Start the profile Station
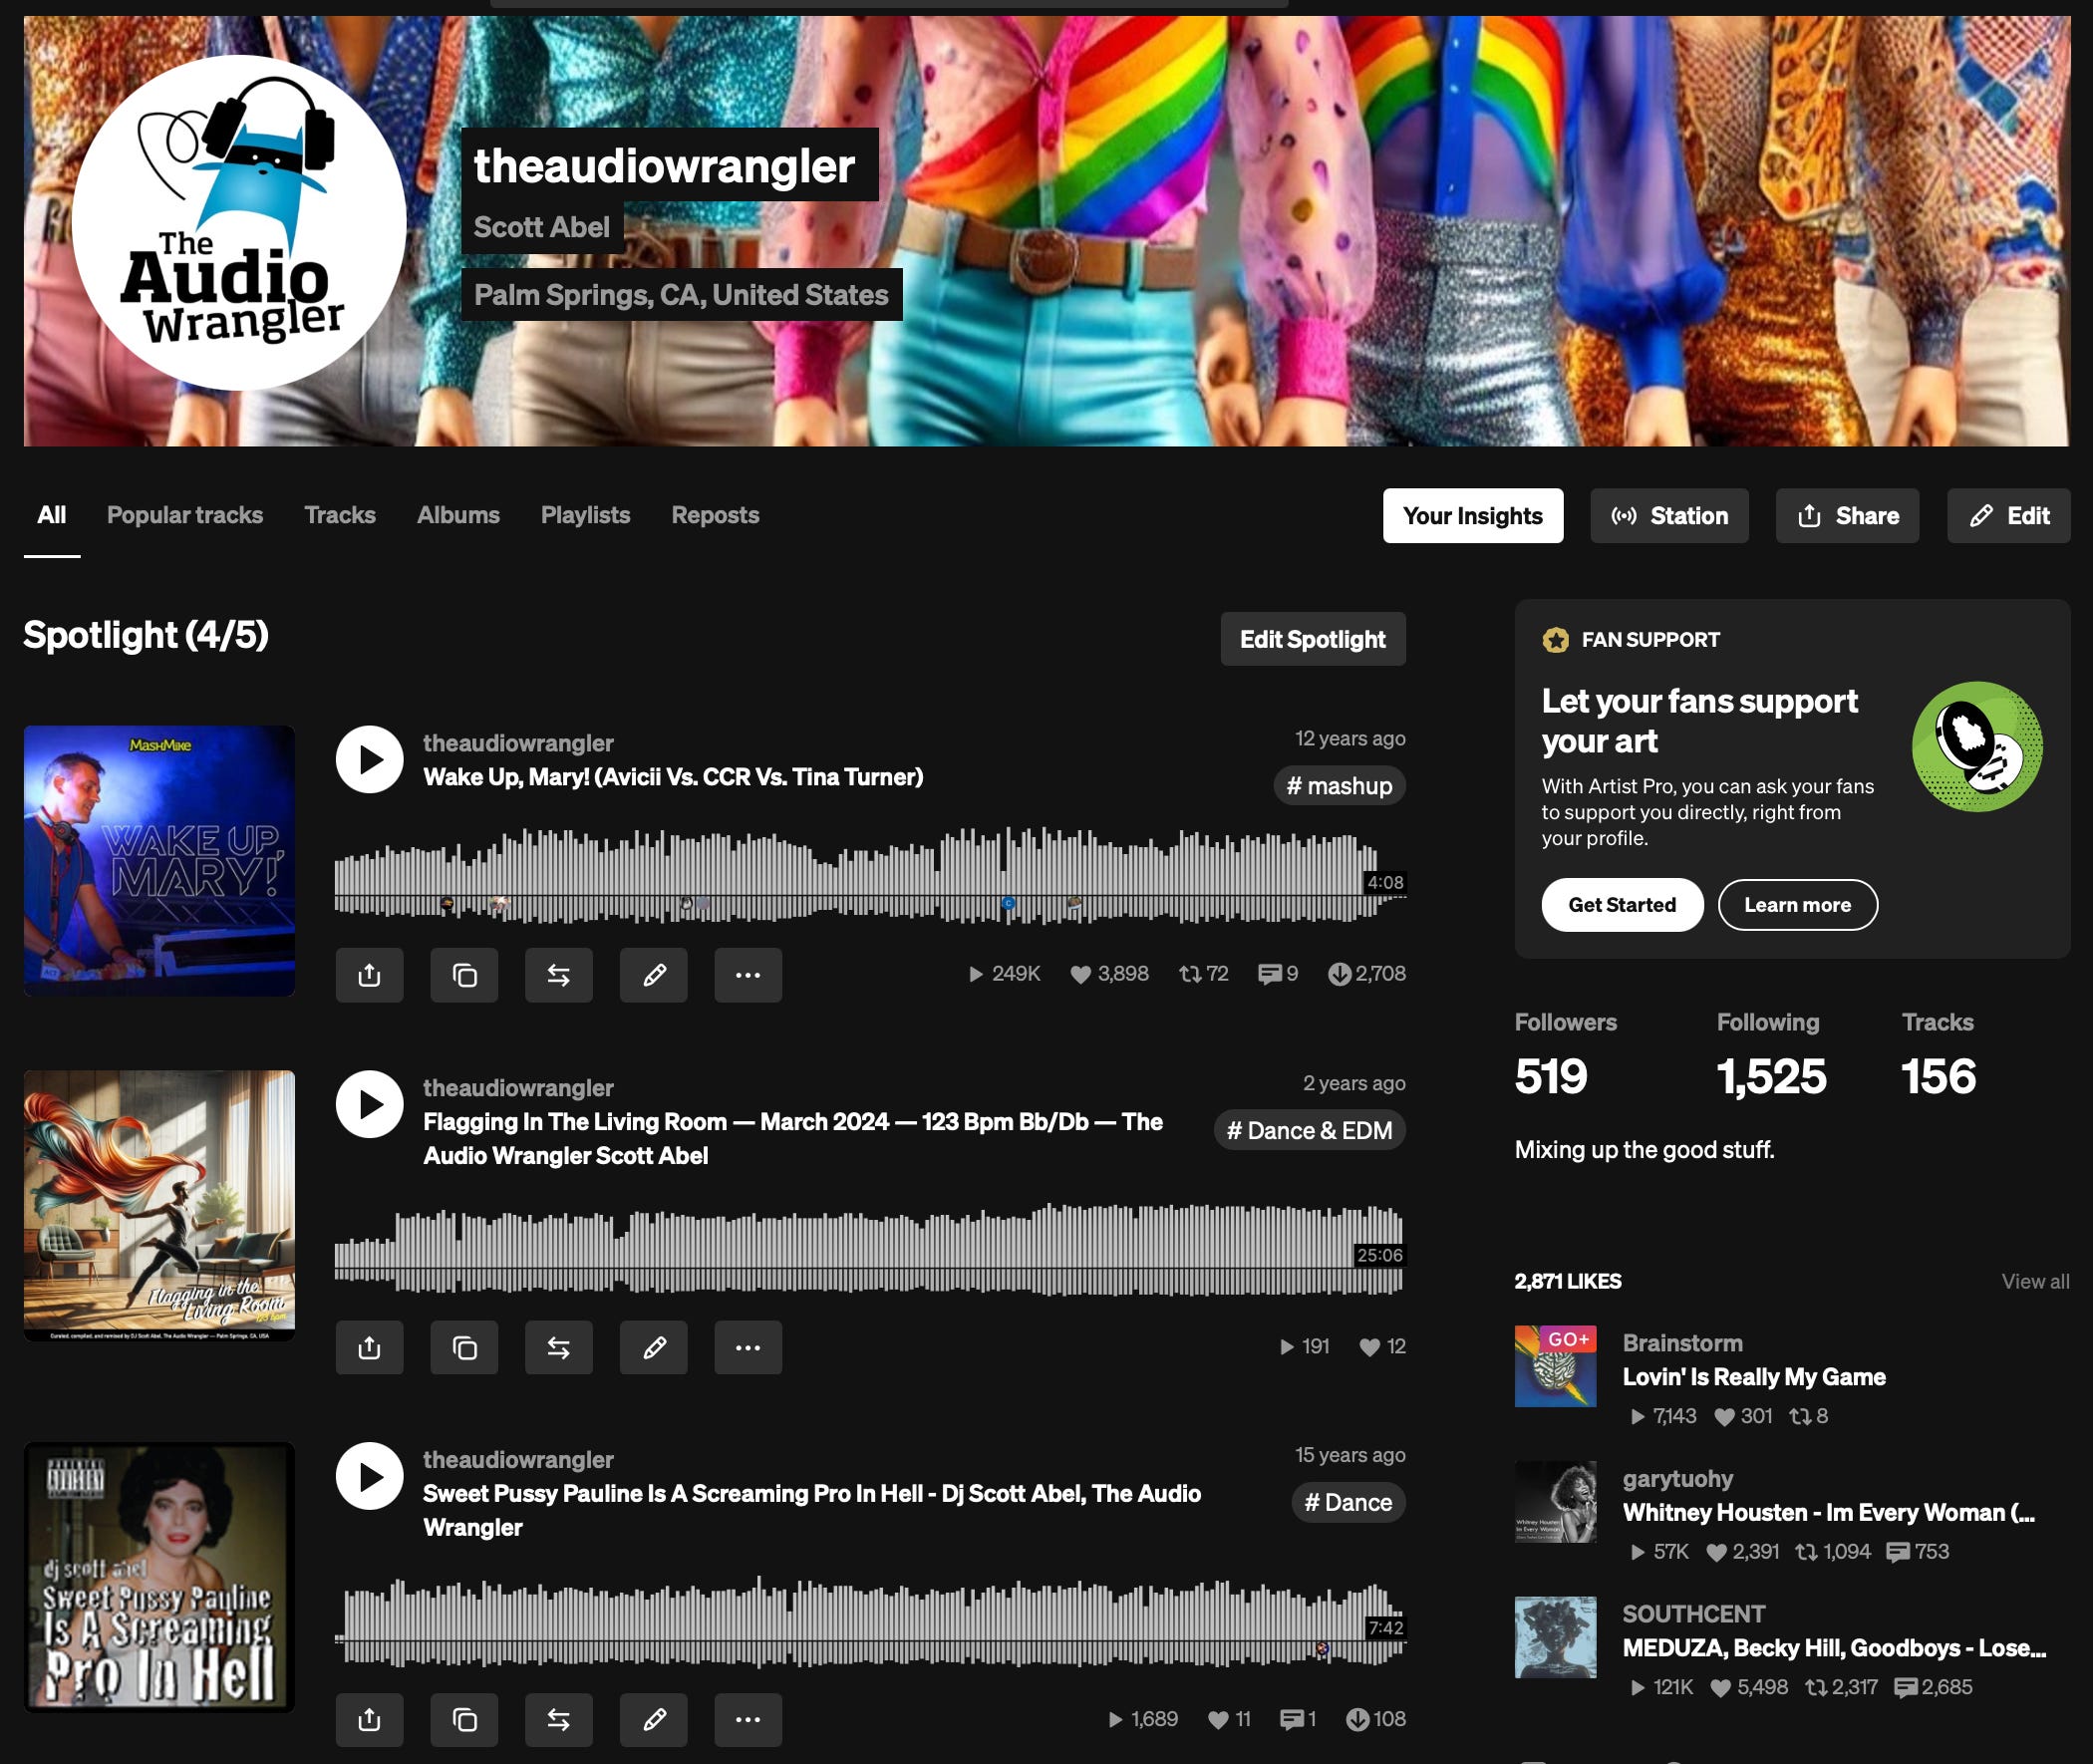This screenshot has height=1764, width=2093. pyautogui.click(x=1669, y=516)
